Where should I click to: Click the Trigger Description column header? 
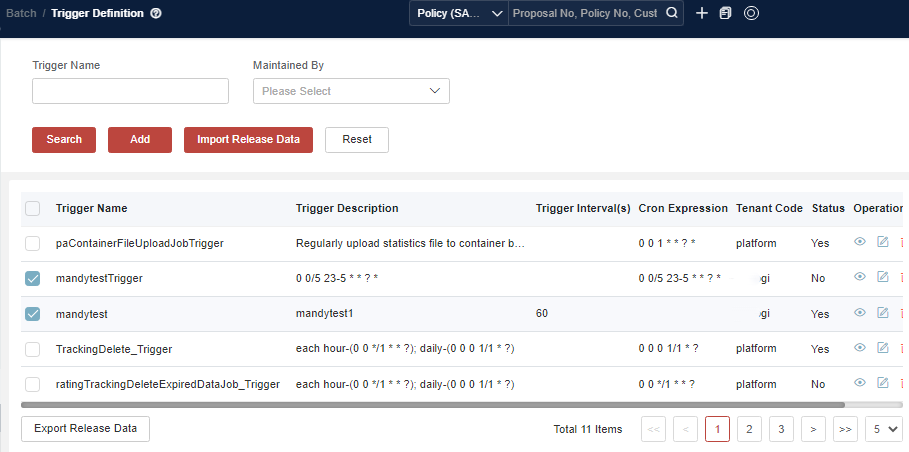tap(347, 208)
